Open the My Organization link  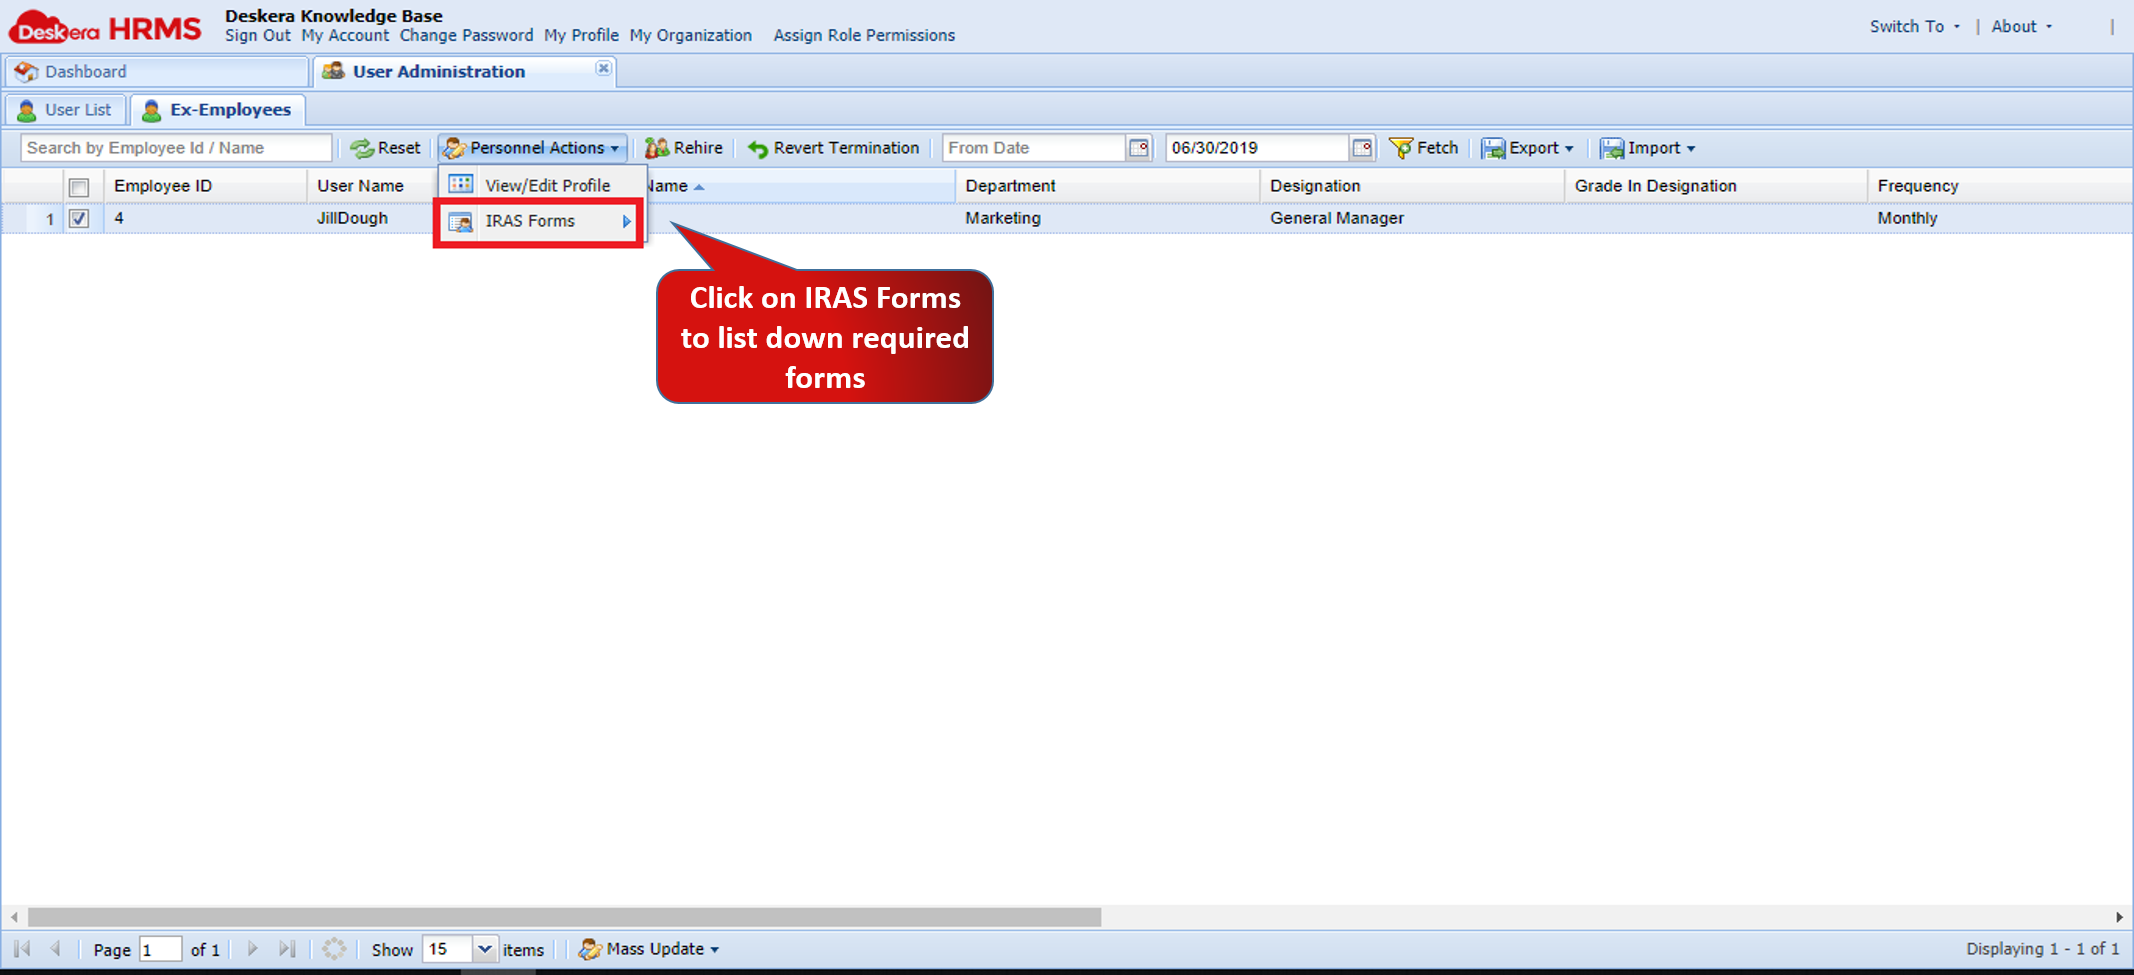[x=690, y=36]
